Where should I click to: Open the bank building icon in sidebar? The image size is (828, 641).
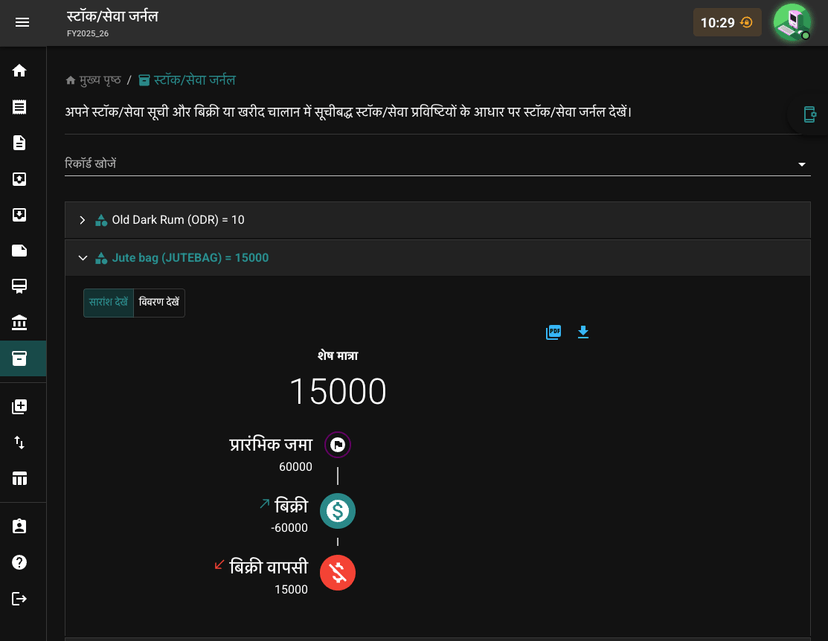[x=20, y=322]
